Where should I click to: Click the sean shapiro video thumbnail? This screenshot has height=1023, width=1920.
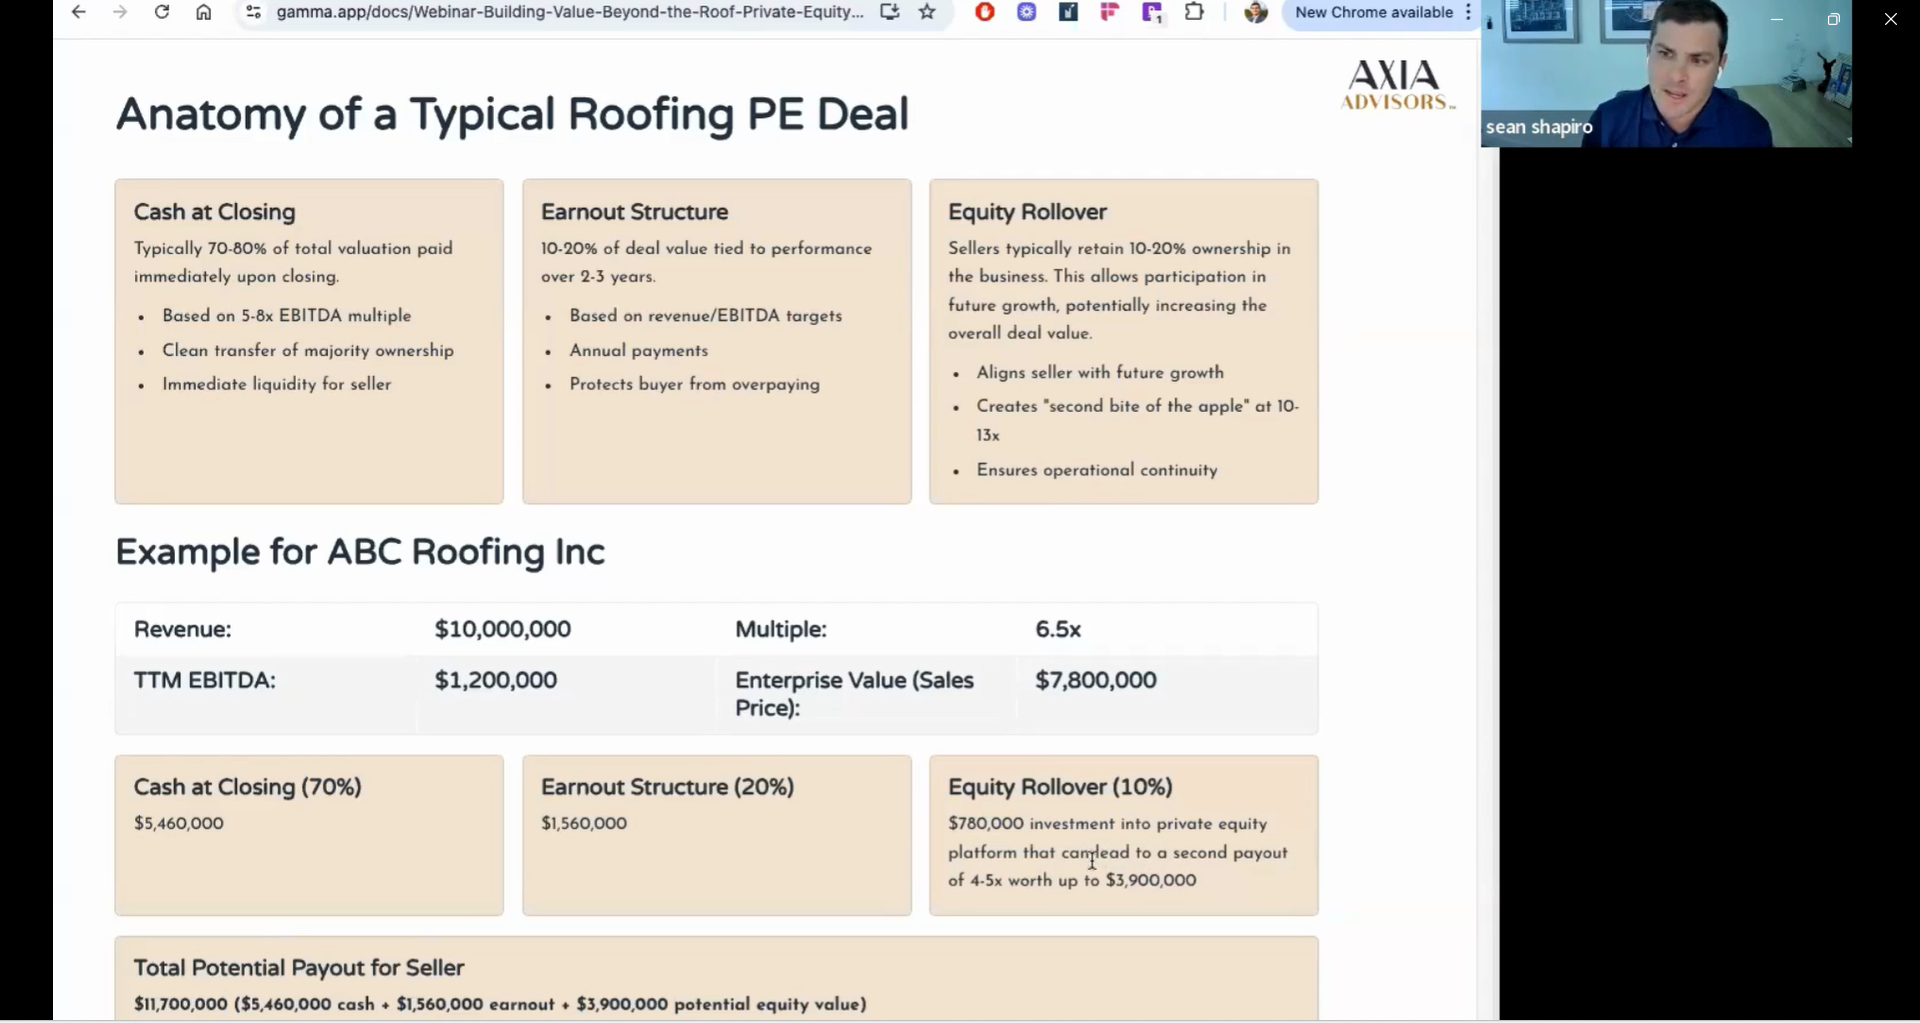1666,74
